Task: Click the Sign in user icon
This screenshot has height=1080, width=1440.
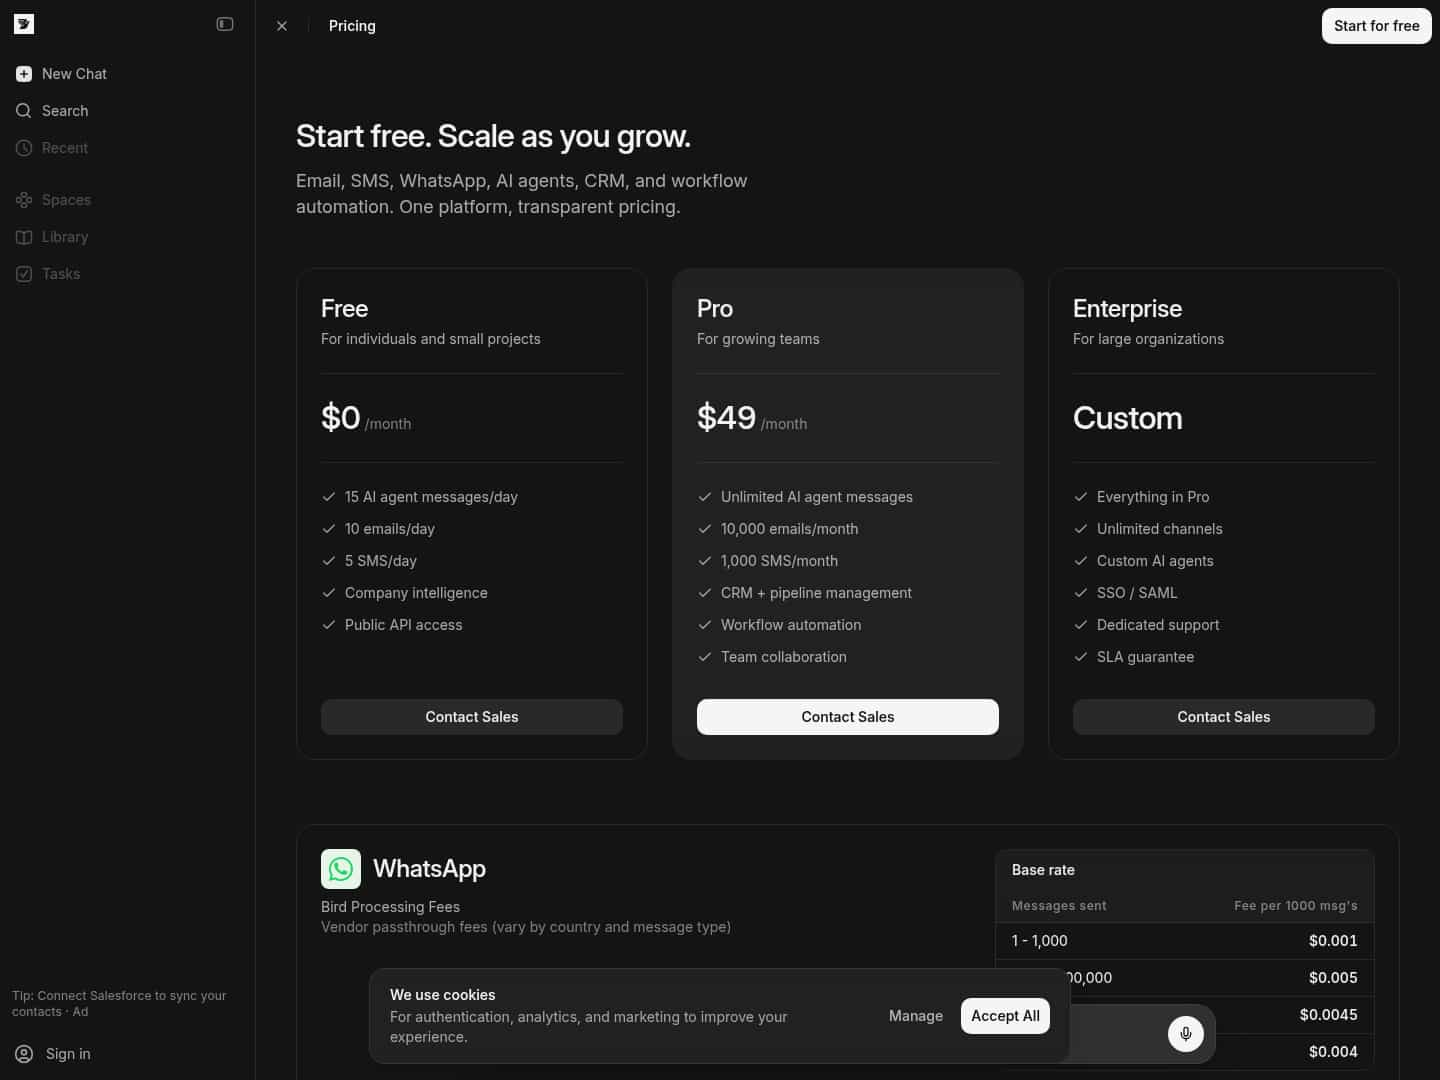Action: (x=24, y=1054)
